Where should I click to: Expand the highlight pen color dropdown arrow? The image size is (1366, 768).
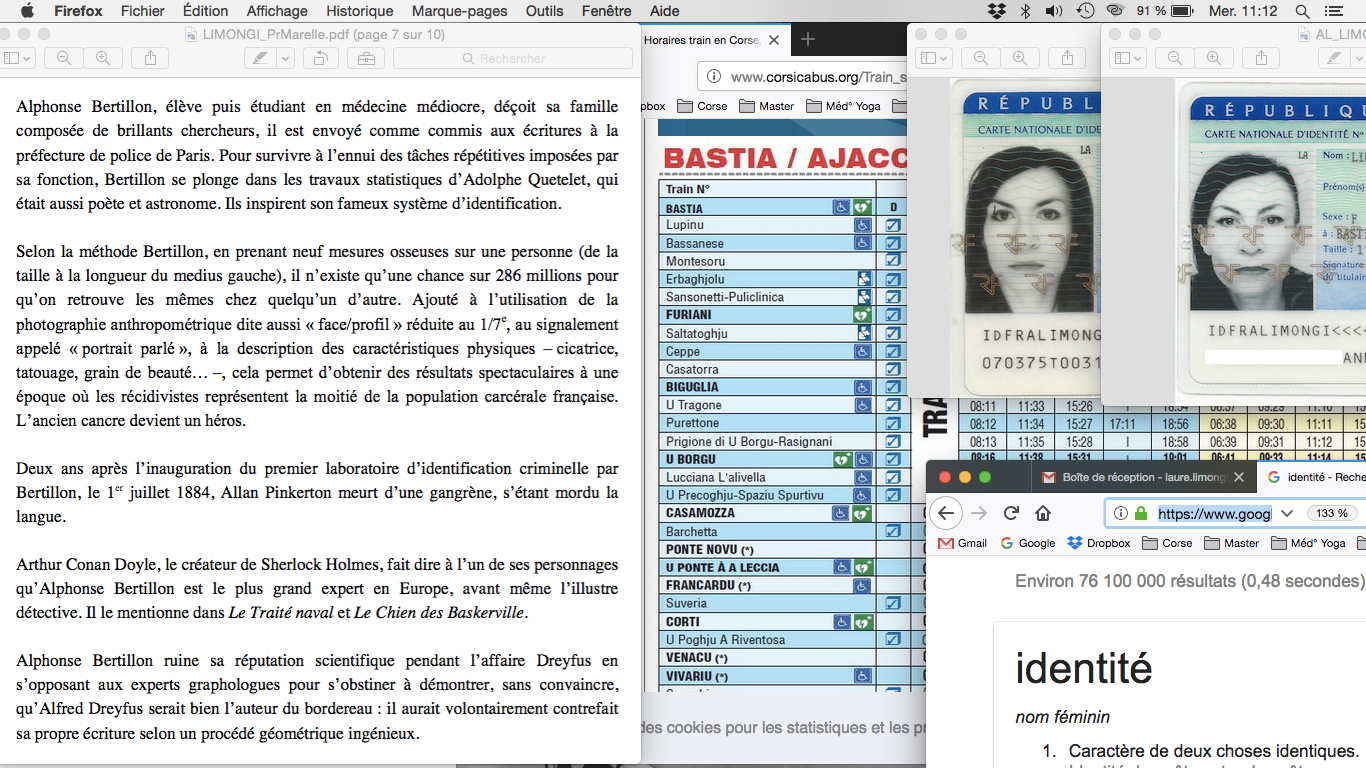[x=285, y=58]
